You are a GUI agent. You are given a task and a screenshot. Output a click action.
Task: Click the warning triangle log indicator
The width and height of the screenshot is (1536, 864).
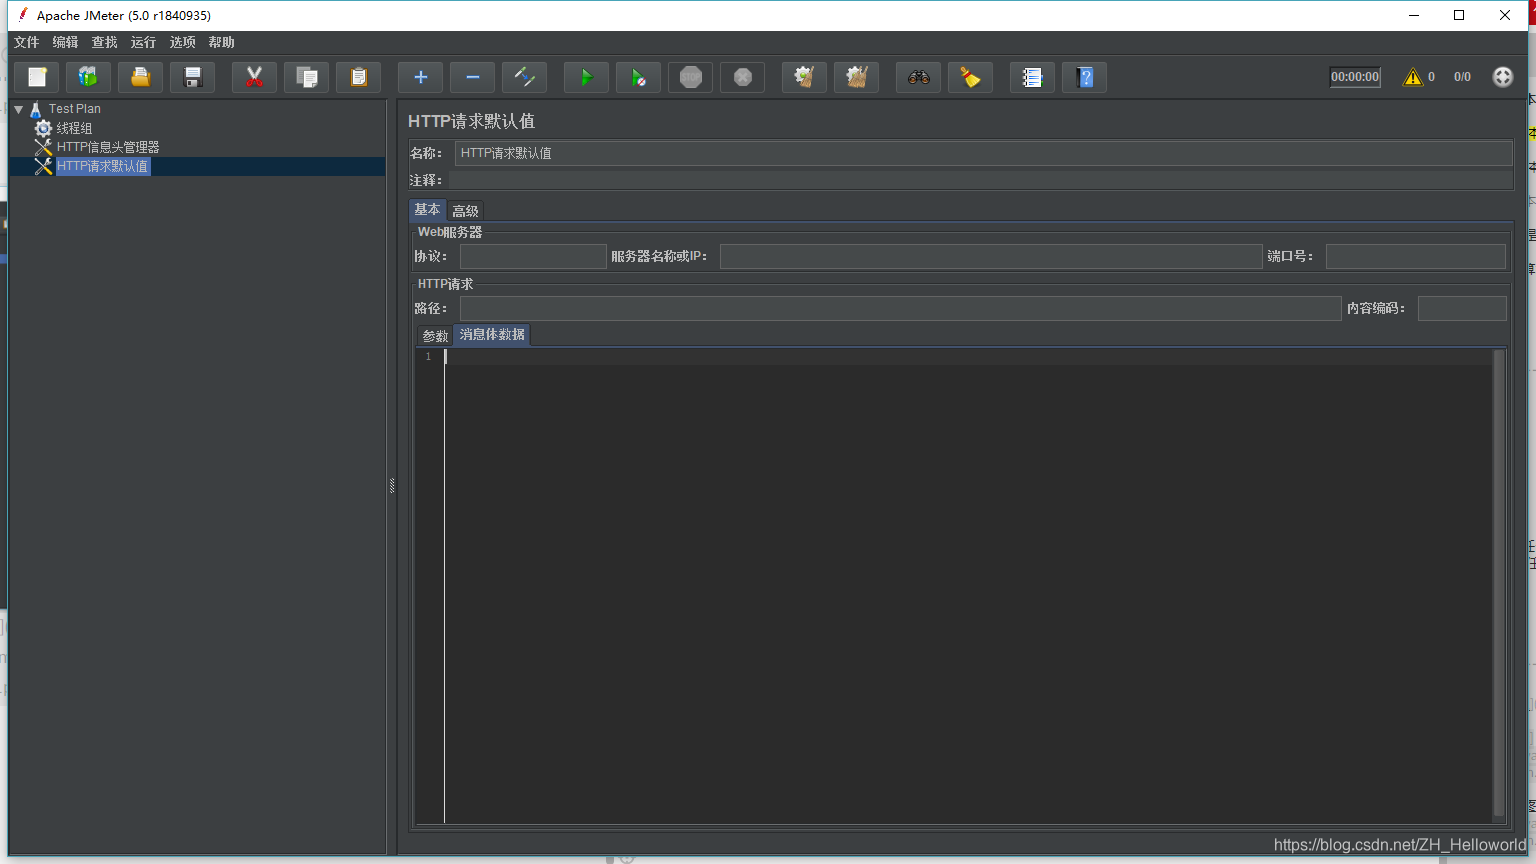[x=1413, y=77]
